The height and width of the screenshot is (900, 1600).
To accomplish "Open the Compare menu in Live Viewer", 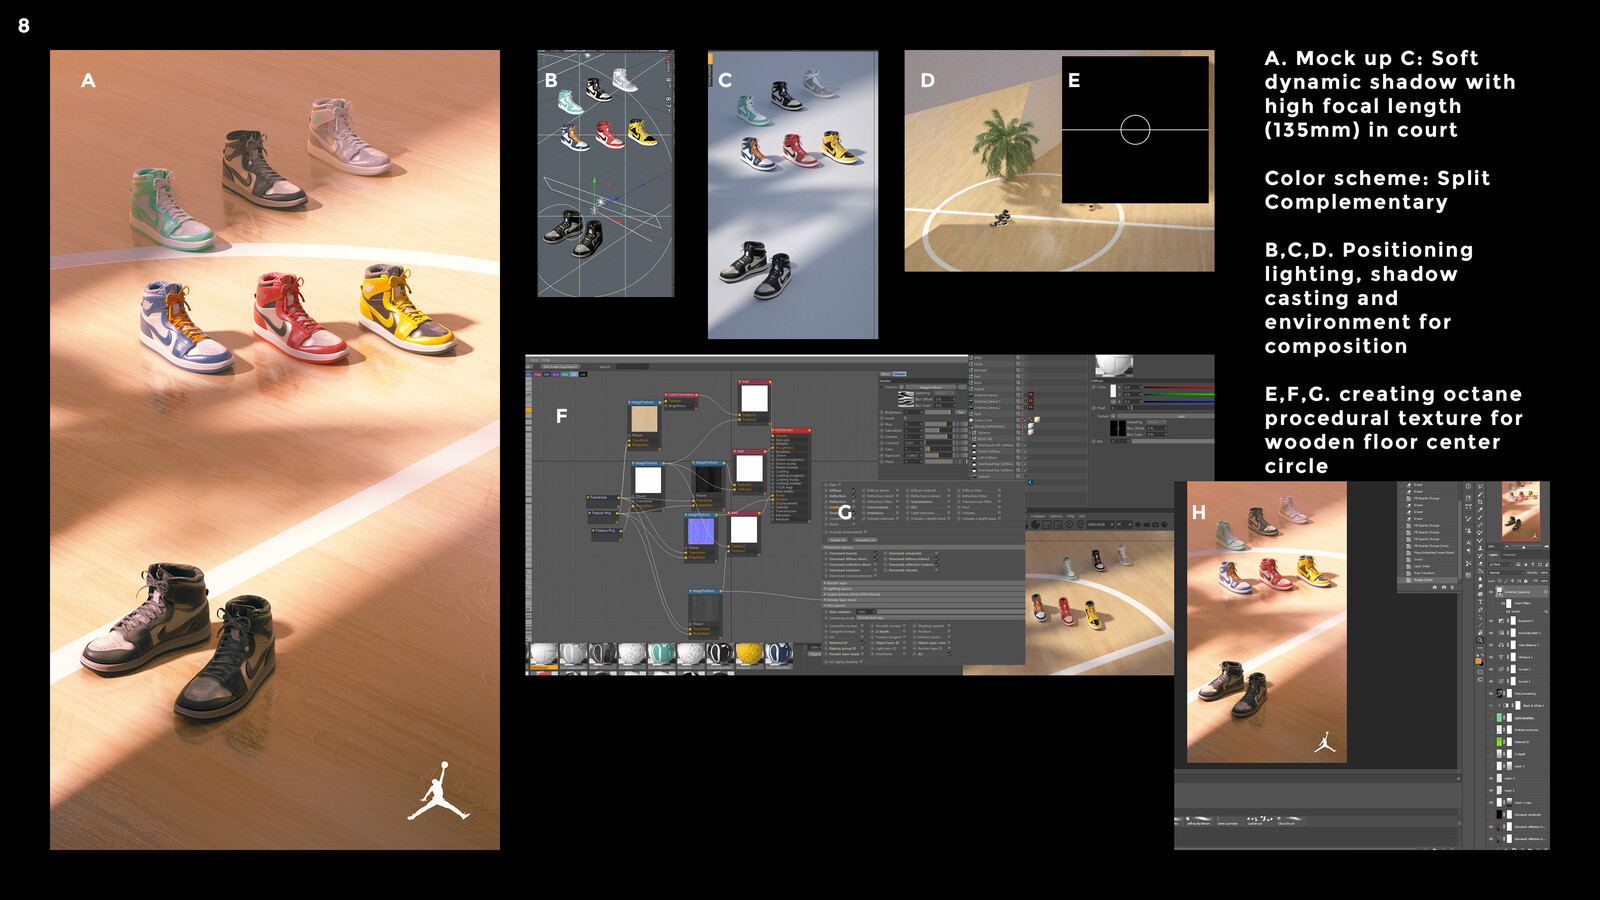I will pyautogui.click(x=1038, y=516).
